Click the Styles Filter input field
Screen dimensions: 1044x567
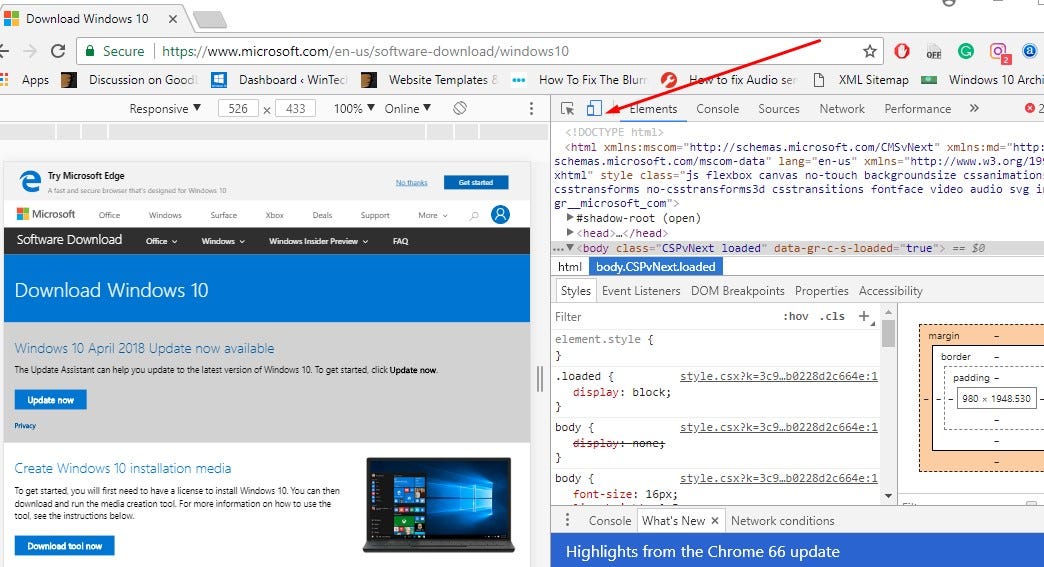point(666,317)
